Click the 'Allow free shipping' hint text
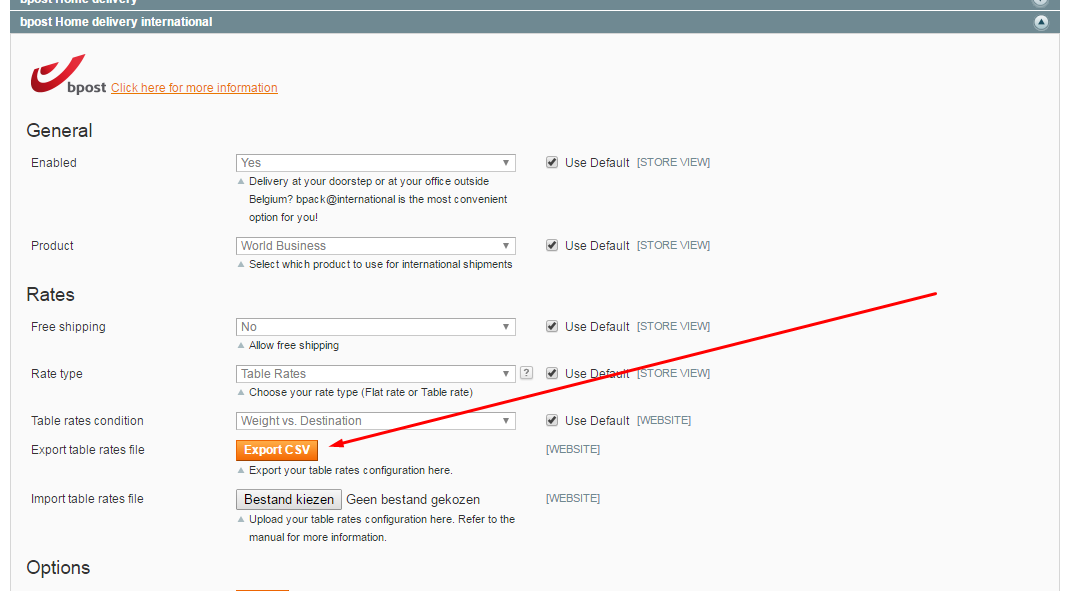This screenshot has height=591, width=1074. tap(294, 345)
